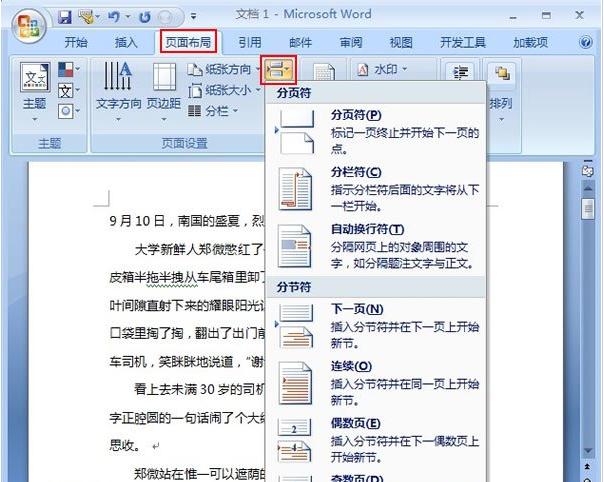Screen dimensions: 604x482
Task: Open theme colors dropdown
Action: pos(69,69)
